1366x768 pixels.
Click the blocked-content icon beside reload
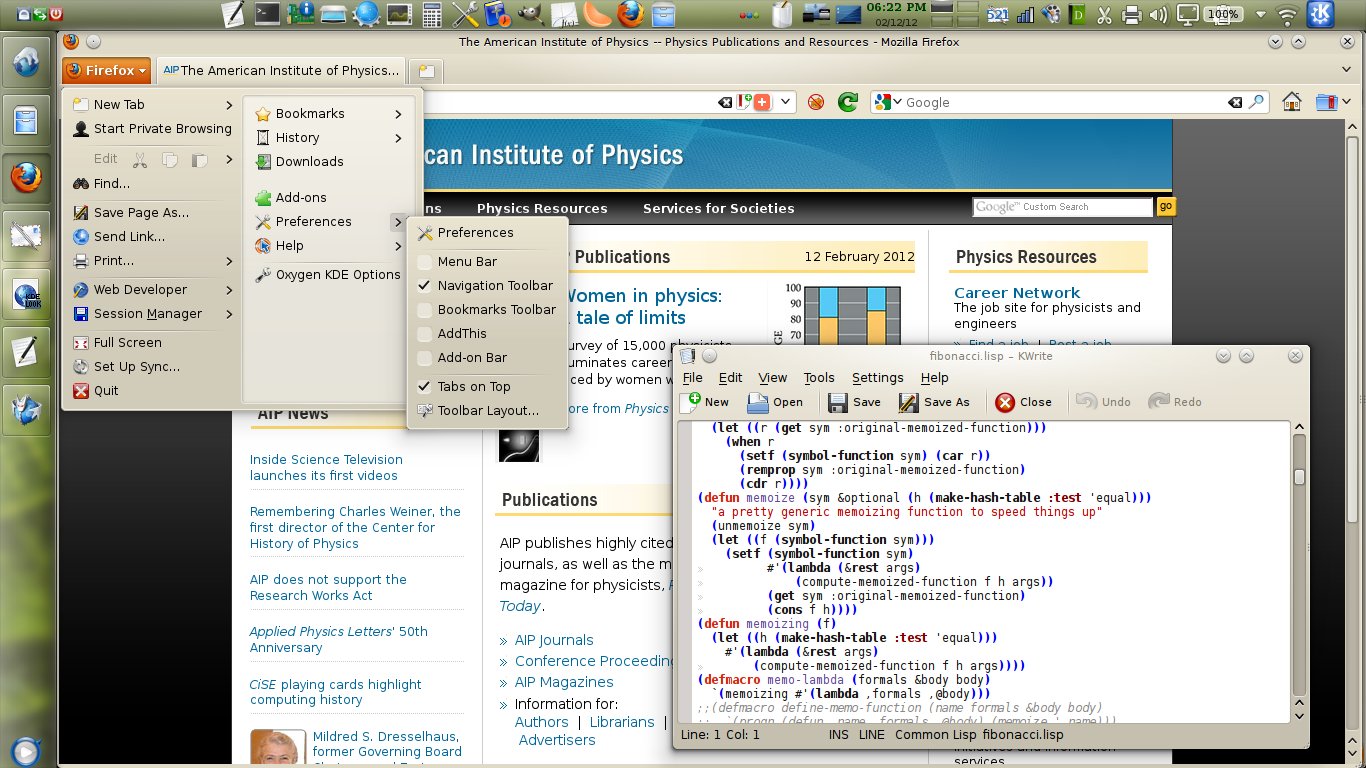[816, 102]
